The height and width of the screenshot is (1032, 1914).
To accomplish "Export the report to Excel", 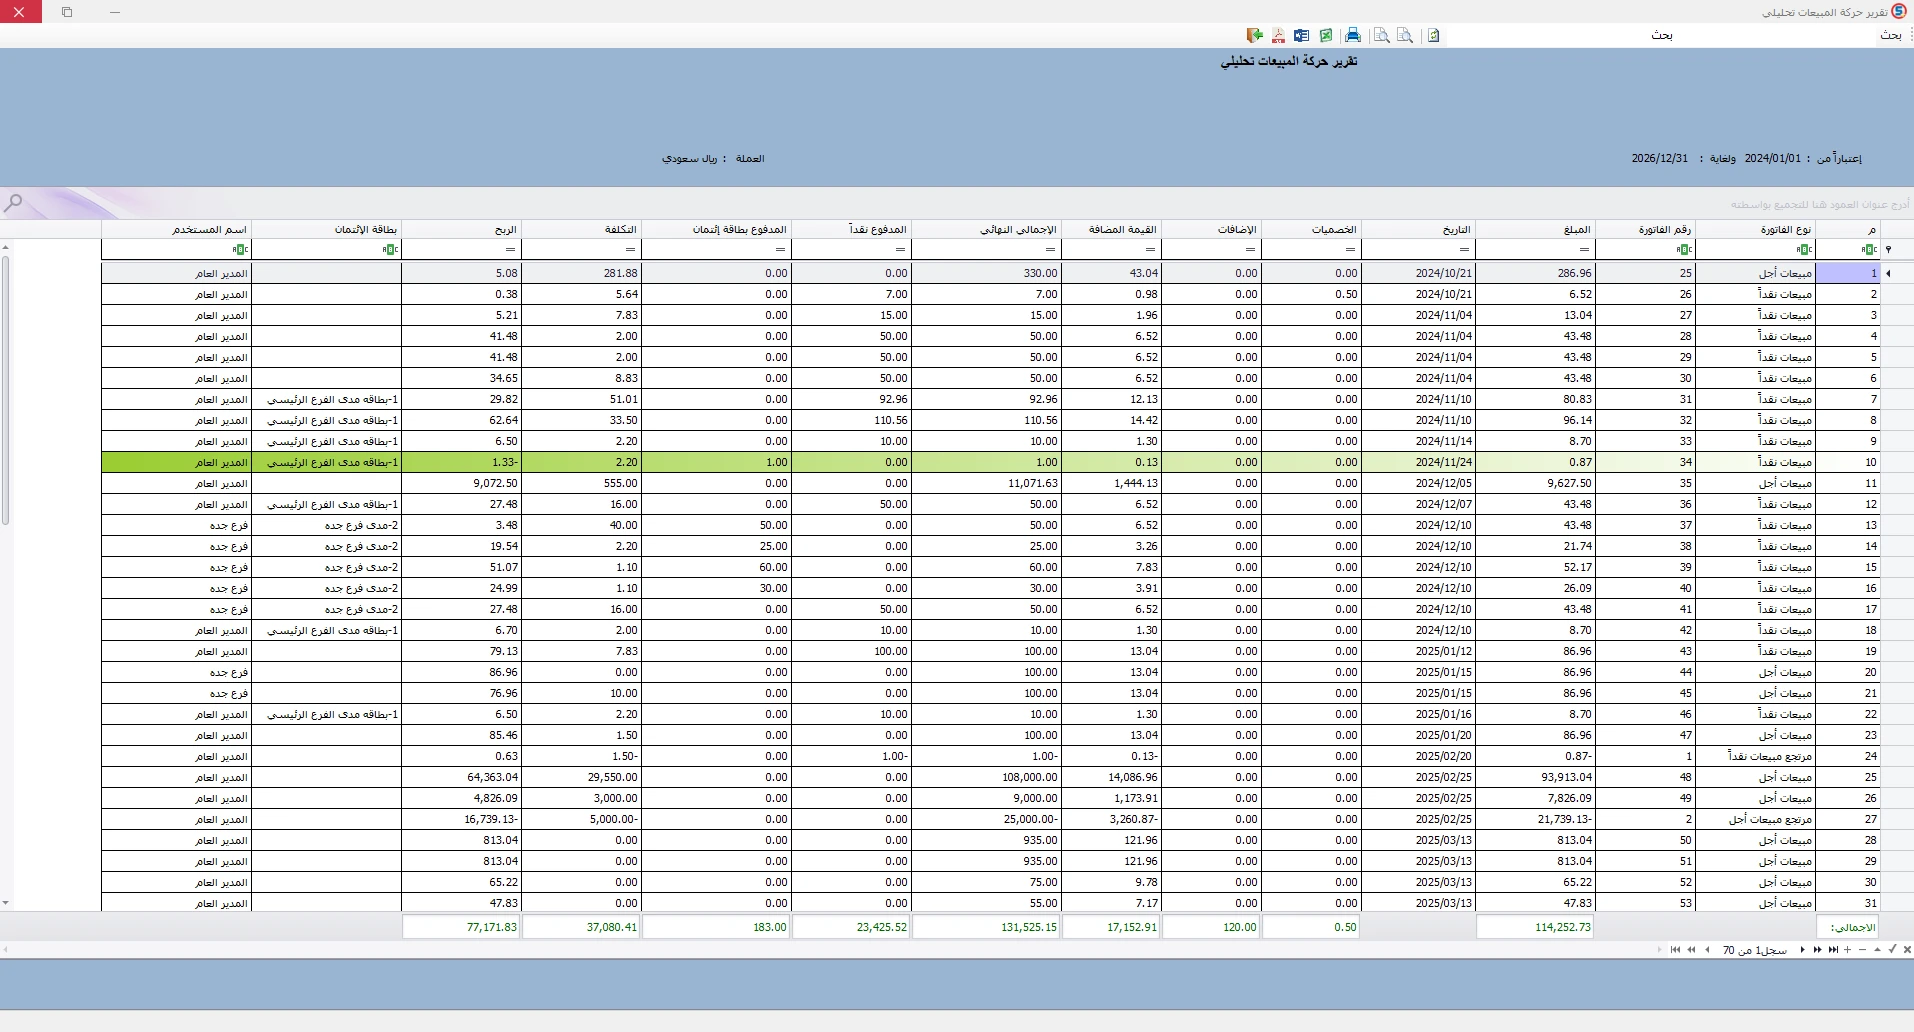I will pyautogui.click(x=1326, y=35).
